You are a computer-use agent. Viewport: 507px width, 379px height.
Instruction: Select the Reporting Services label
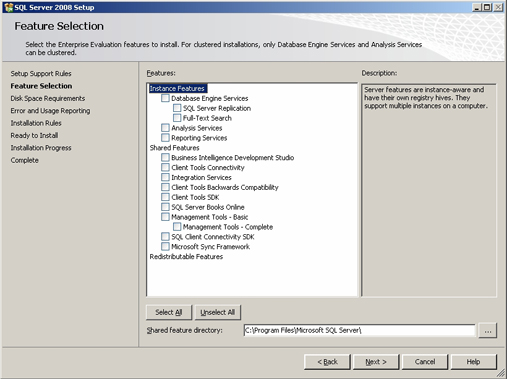[x=199, y=138]
